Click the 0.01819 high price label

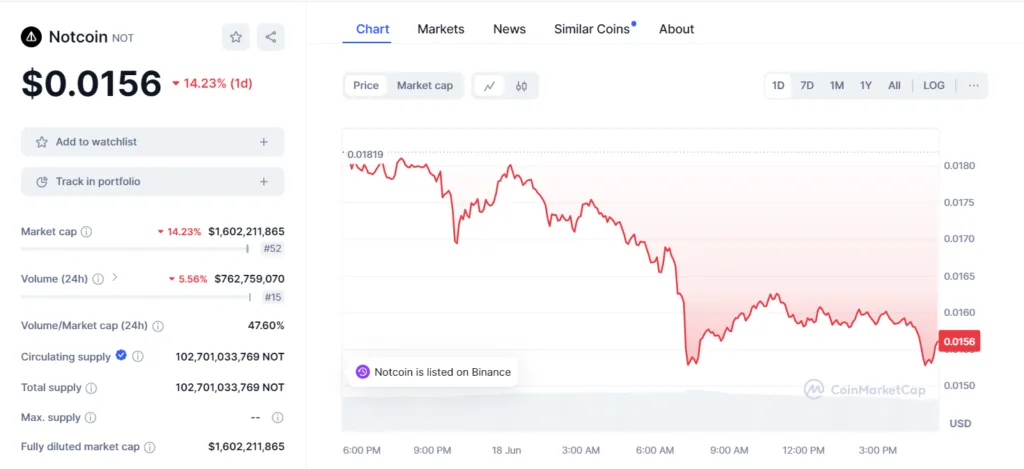coord(365,155)
